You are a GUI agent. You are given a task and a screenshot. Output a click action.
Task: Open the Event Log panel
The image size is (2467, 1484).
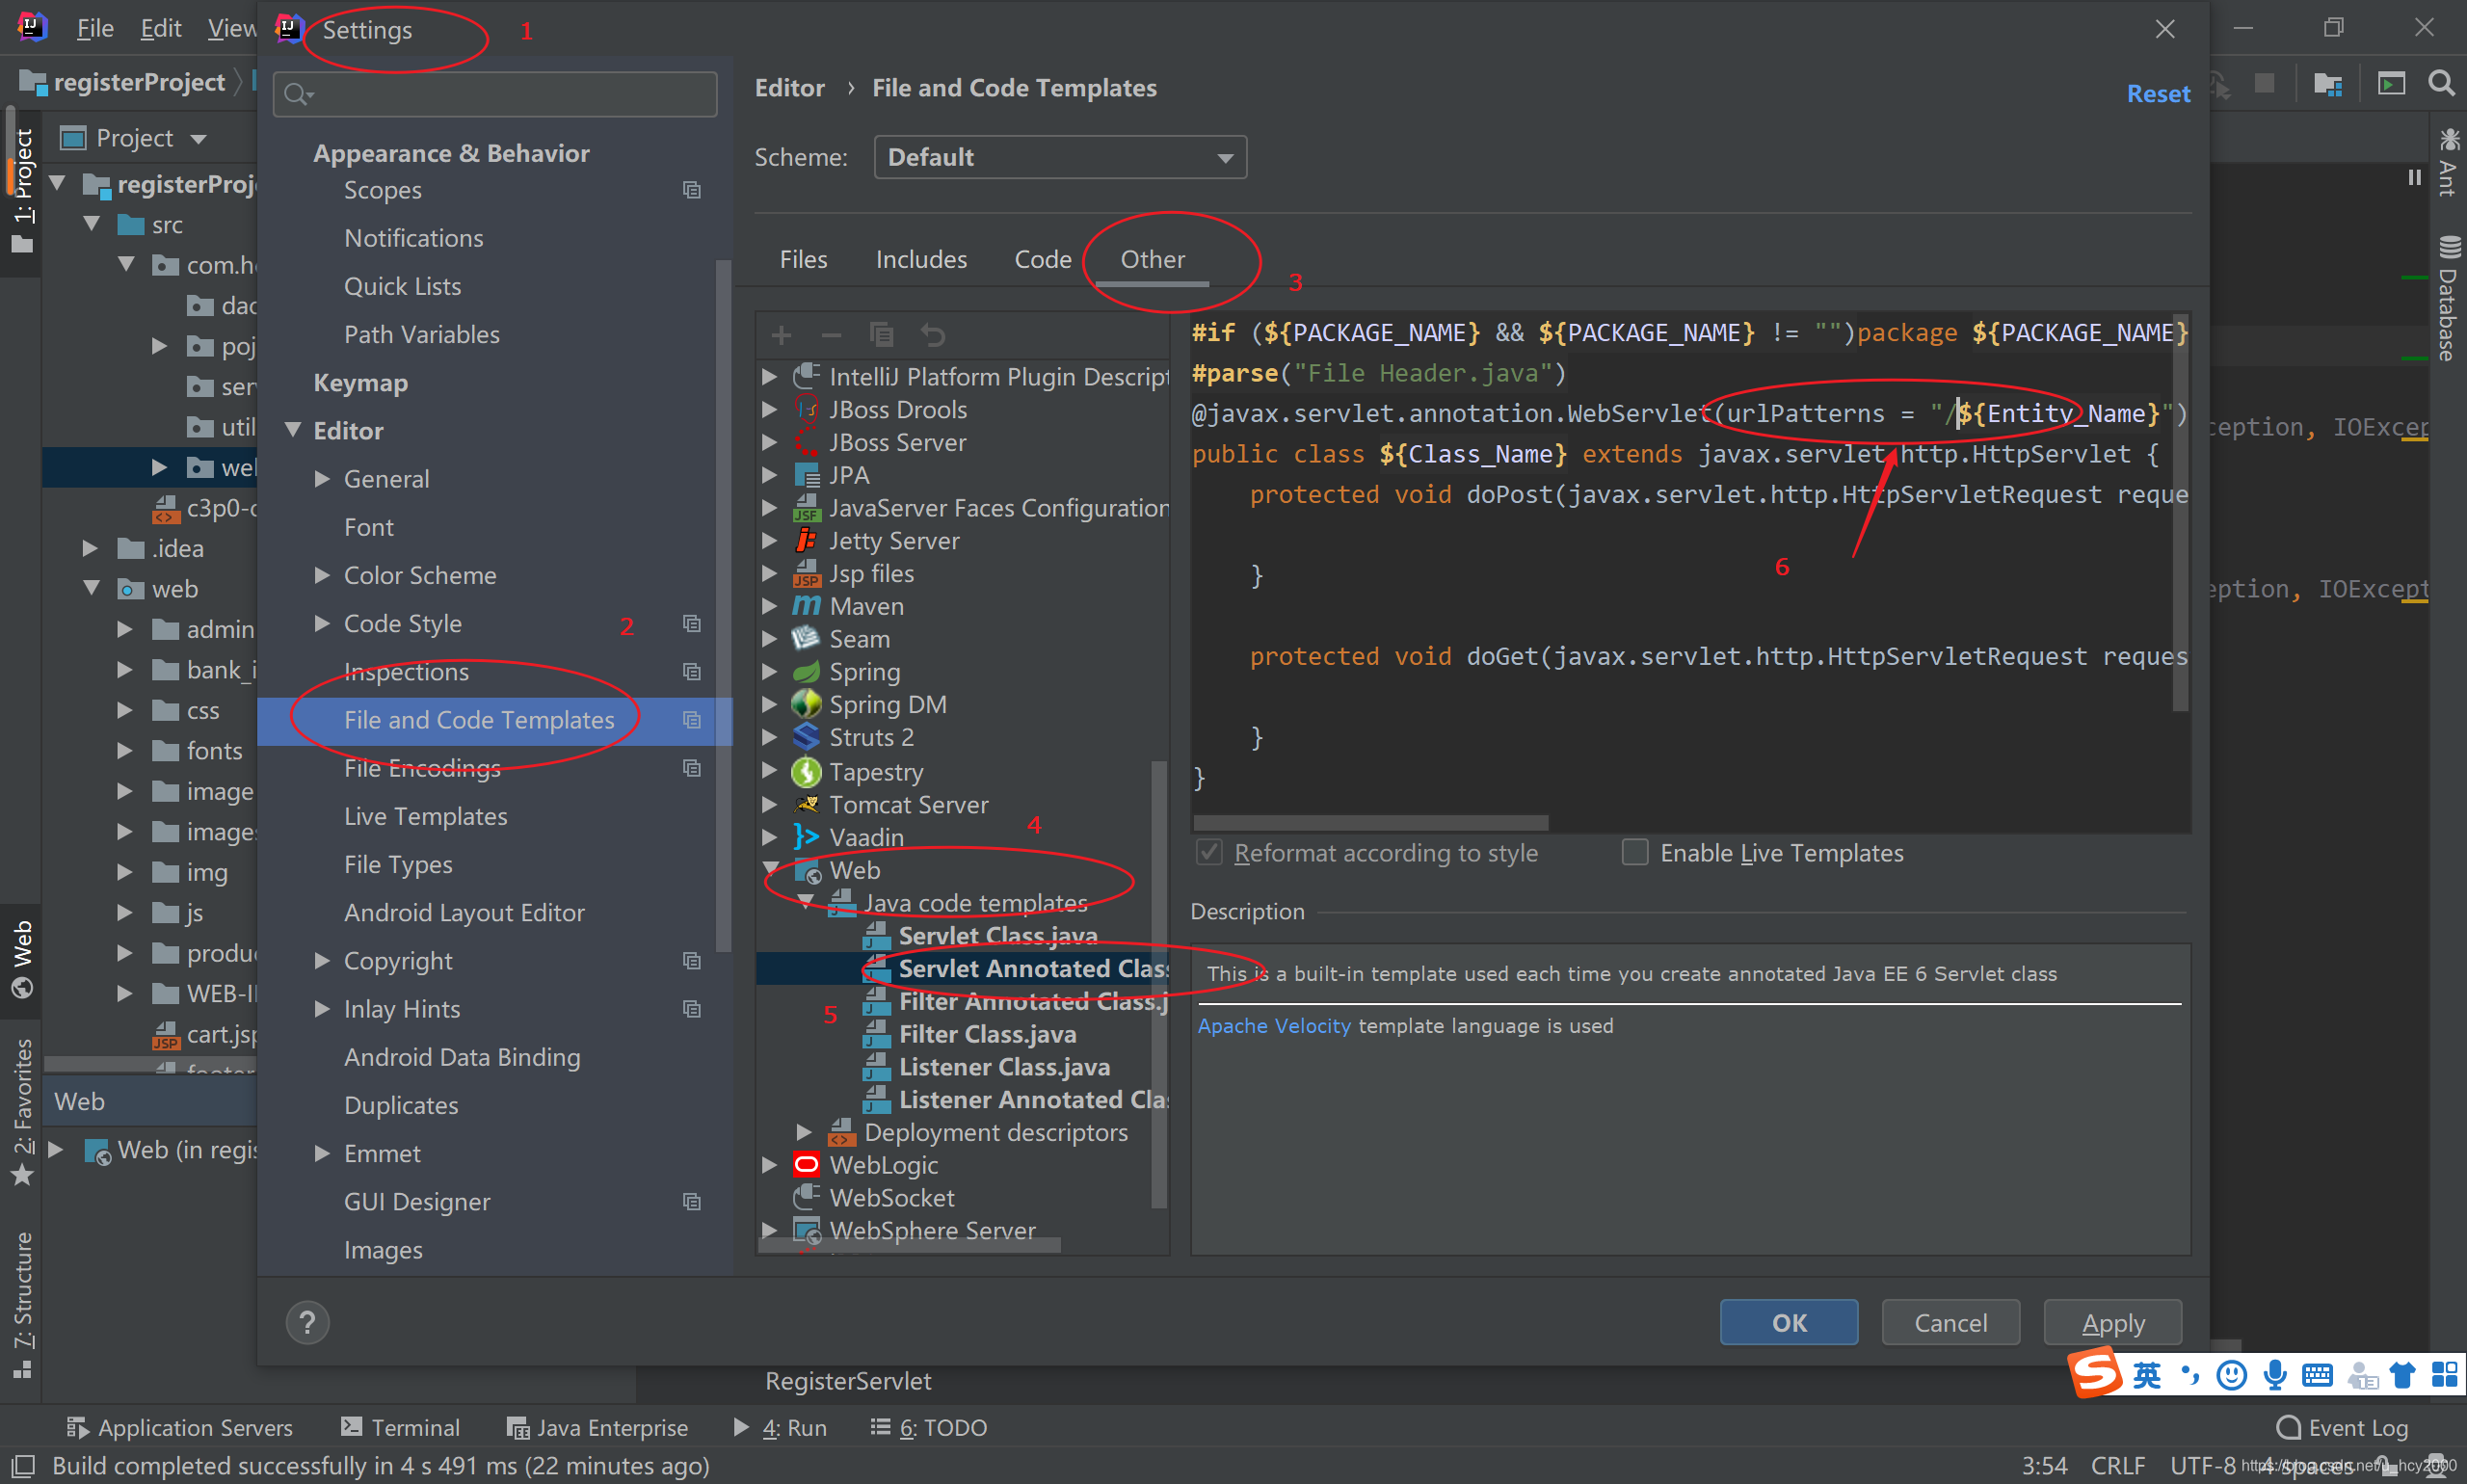pos(2343,1427)
